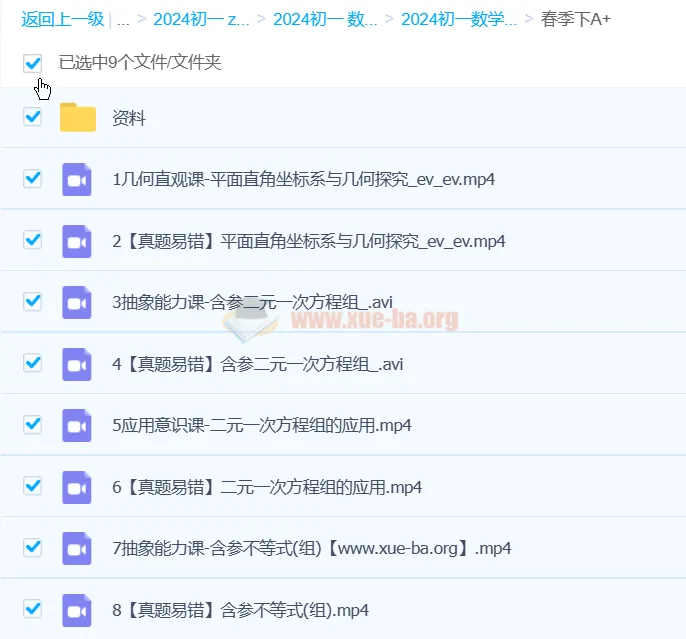686x639 pixels.
Task: Open the 资料 folder by its name
Action: tap(129, 119)
